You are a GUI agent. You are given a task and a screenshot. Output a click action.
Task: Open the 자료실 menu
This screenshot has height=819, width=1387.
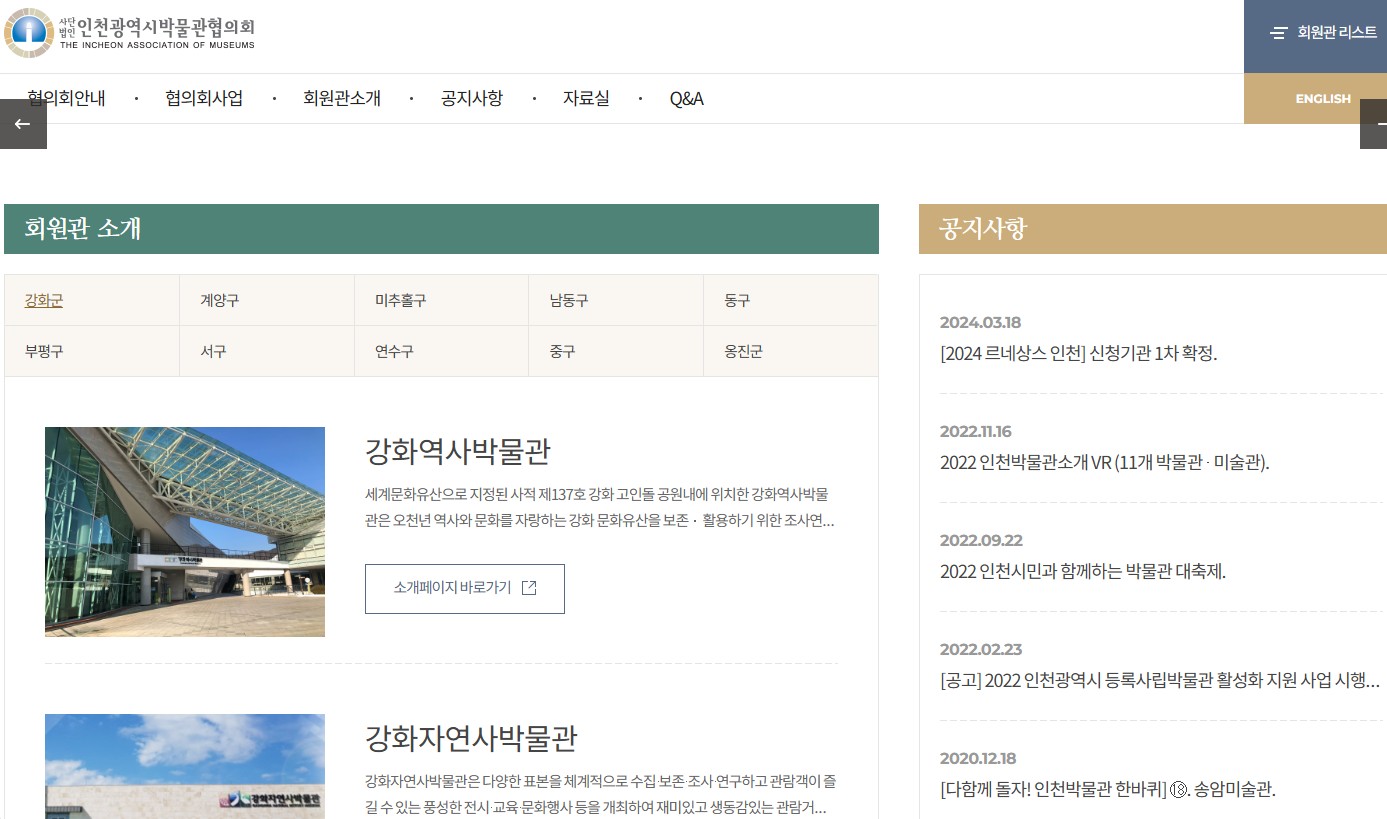586,99
